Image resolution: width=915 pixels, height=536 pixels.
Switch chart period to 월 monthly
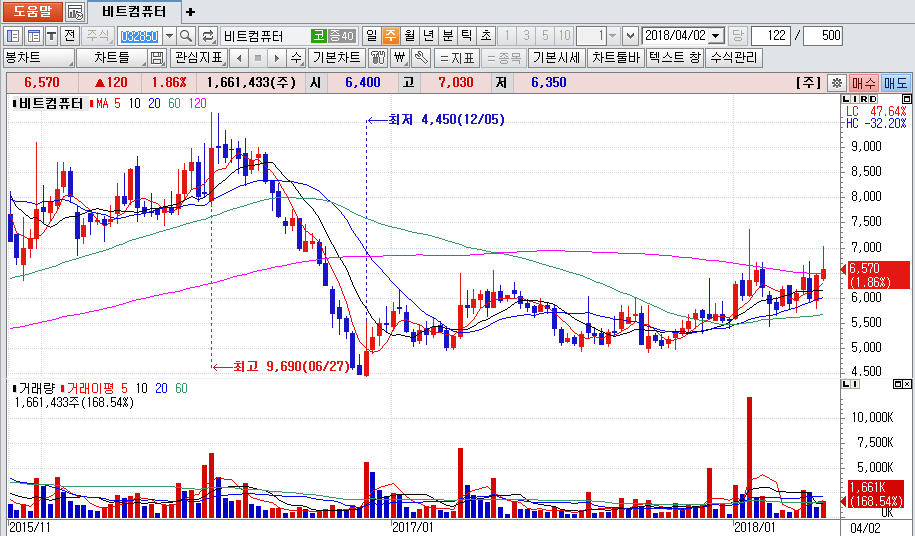coord(409,36)
